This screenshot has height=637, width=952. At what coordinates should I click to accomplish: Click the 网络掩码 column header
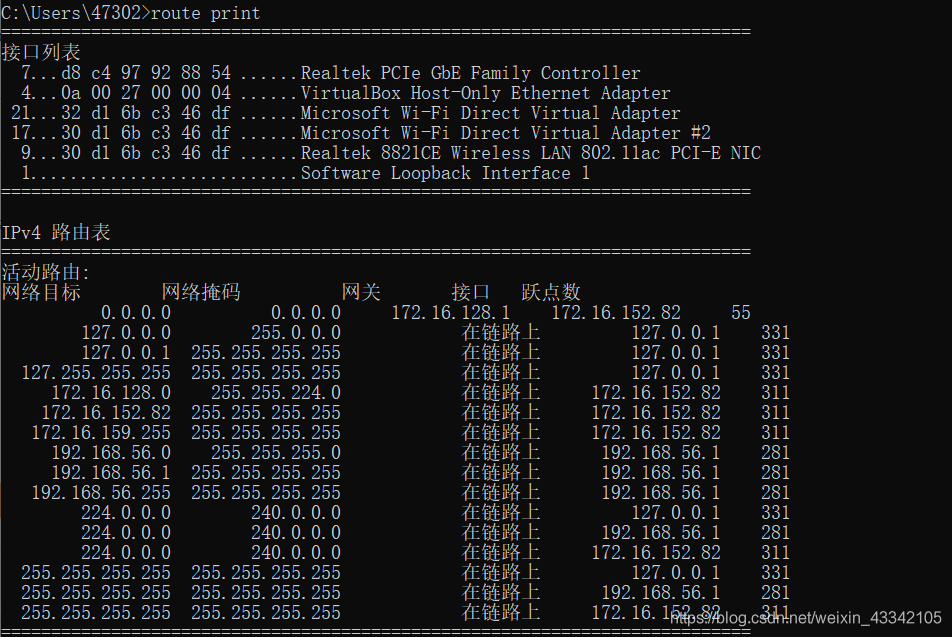[201, 292]
